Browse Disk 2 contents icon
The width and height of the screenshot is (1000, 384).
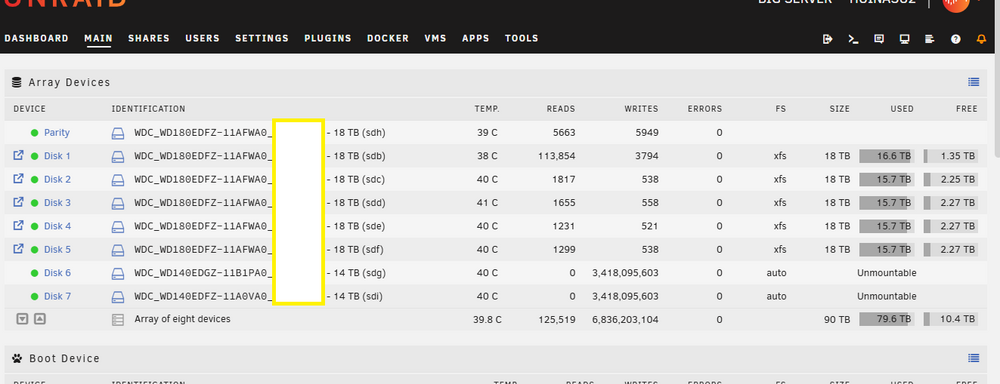point(18,179)
